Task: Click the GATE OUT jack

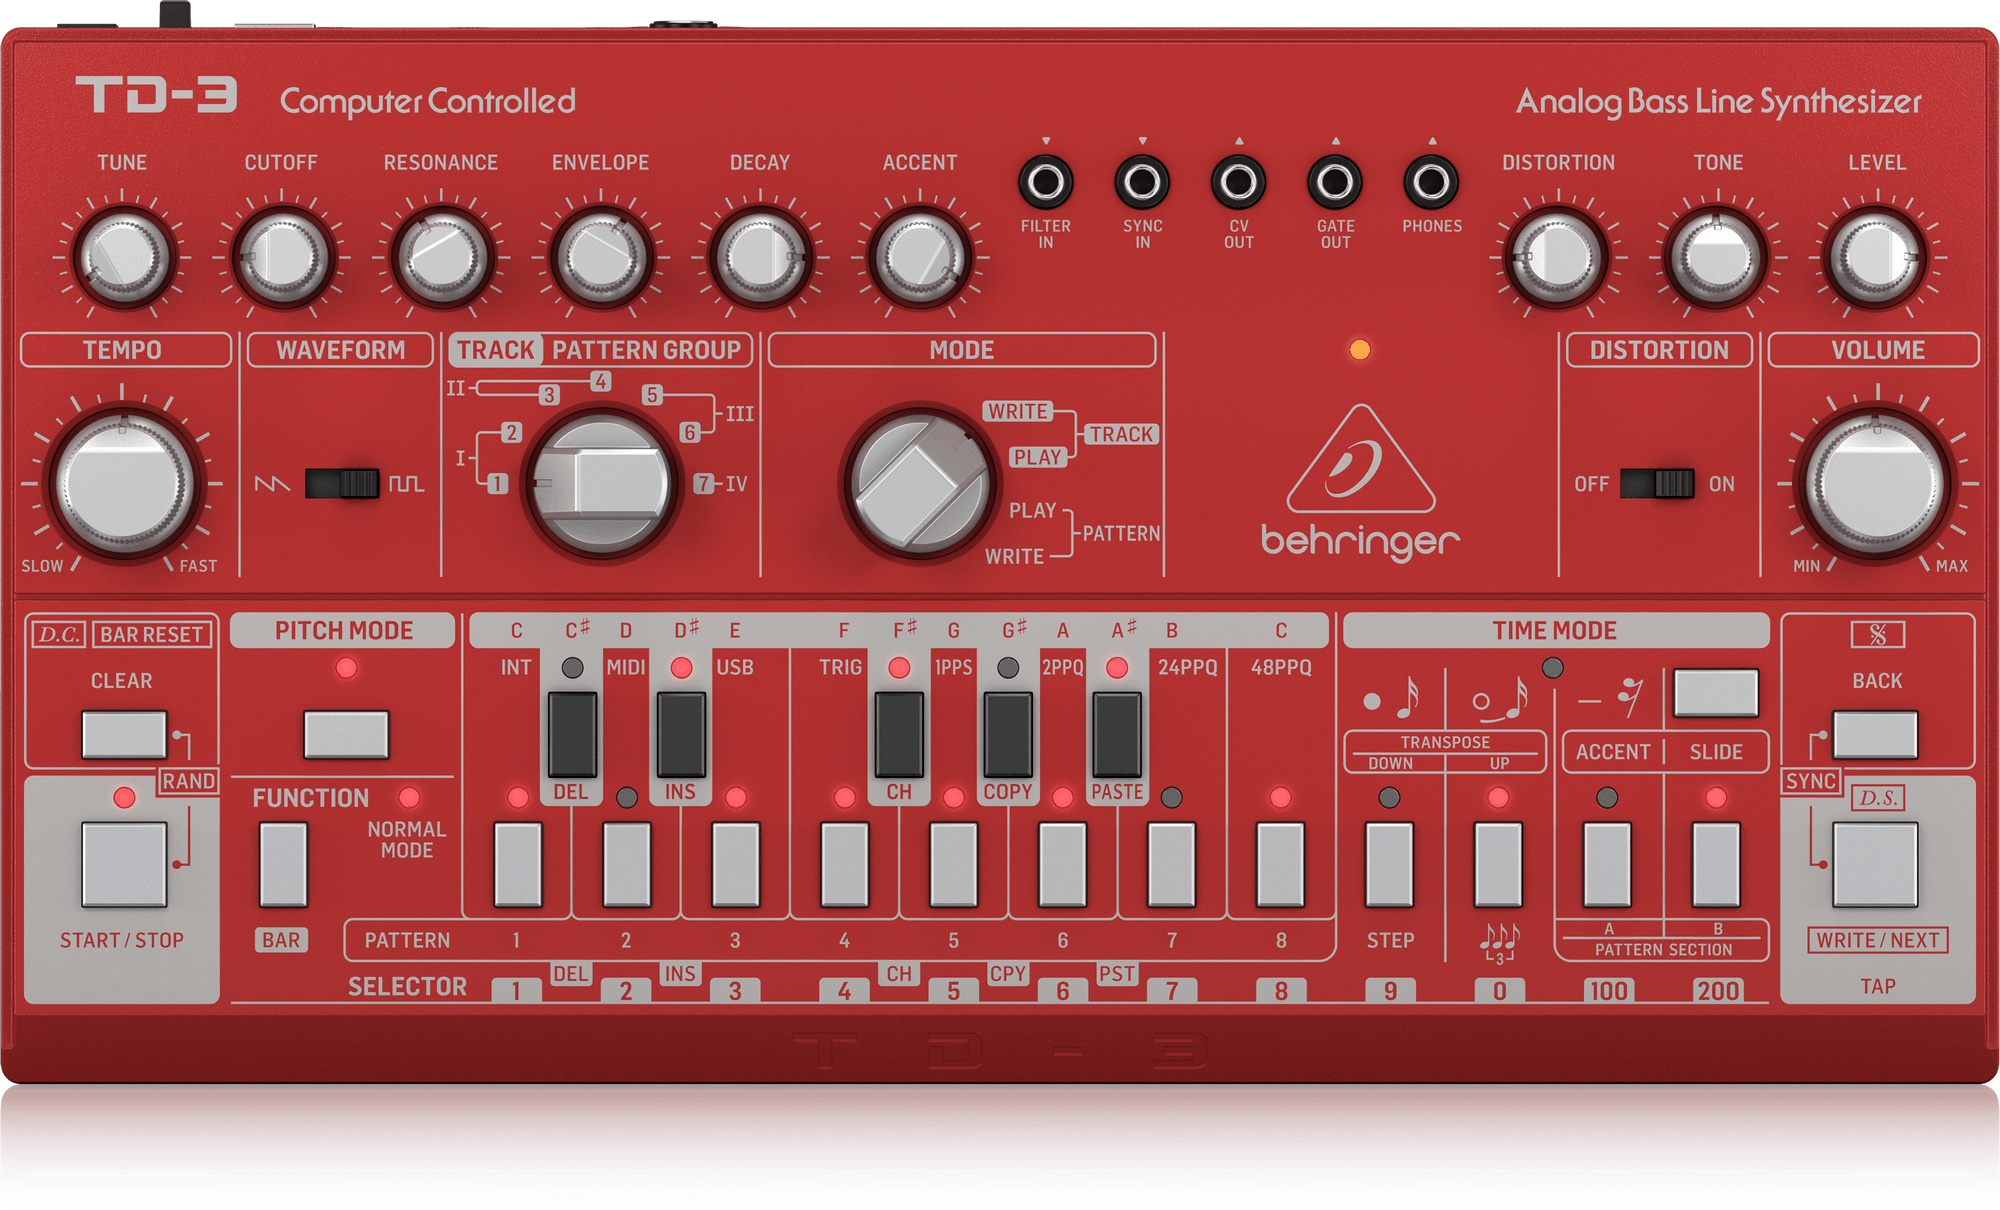Action: pos(1335,182)
